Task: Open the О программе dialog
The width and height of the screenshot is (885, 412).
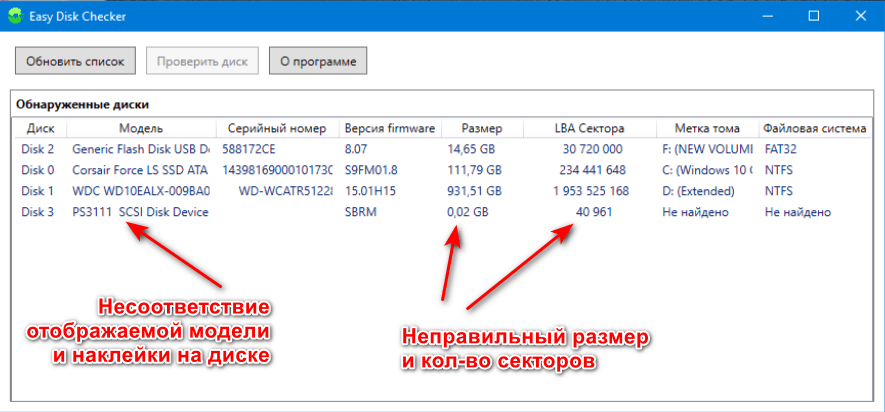Action: (318, 61)
